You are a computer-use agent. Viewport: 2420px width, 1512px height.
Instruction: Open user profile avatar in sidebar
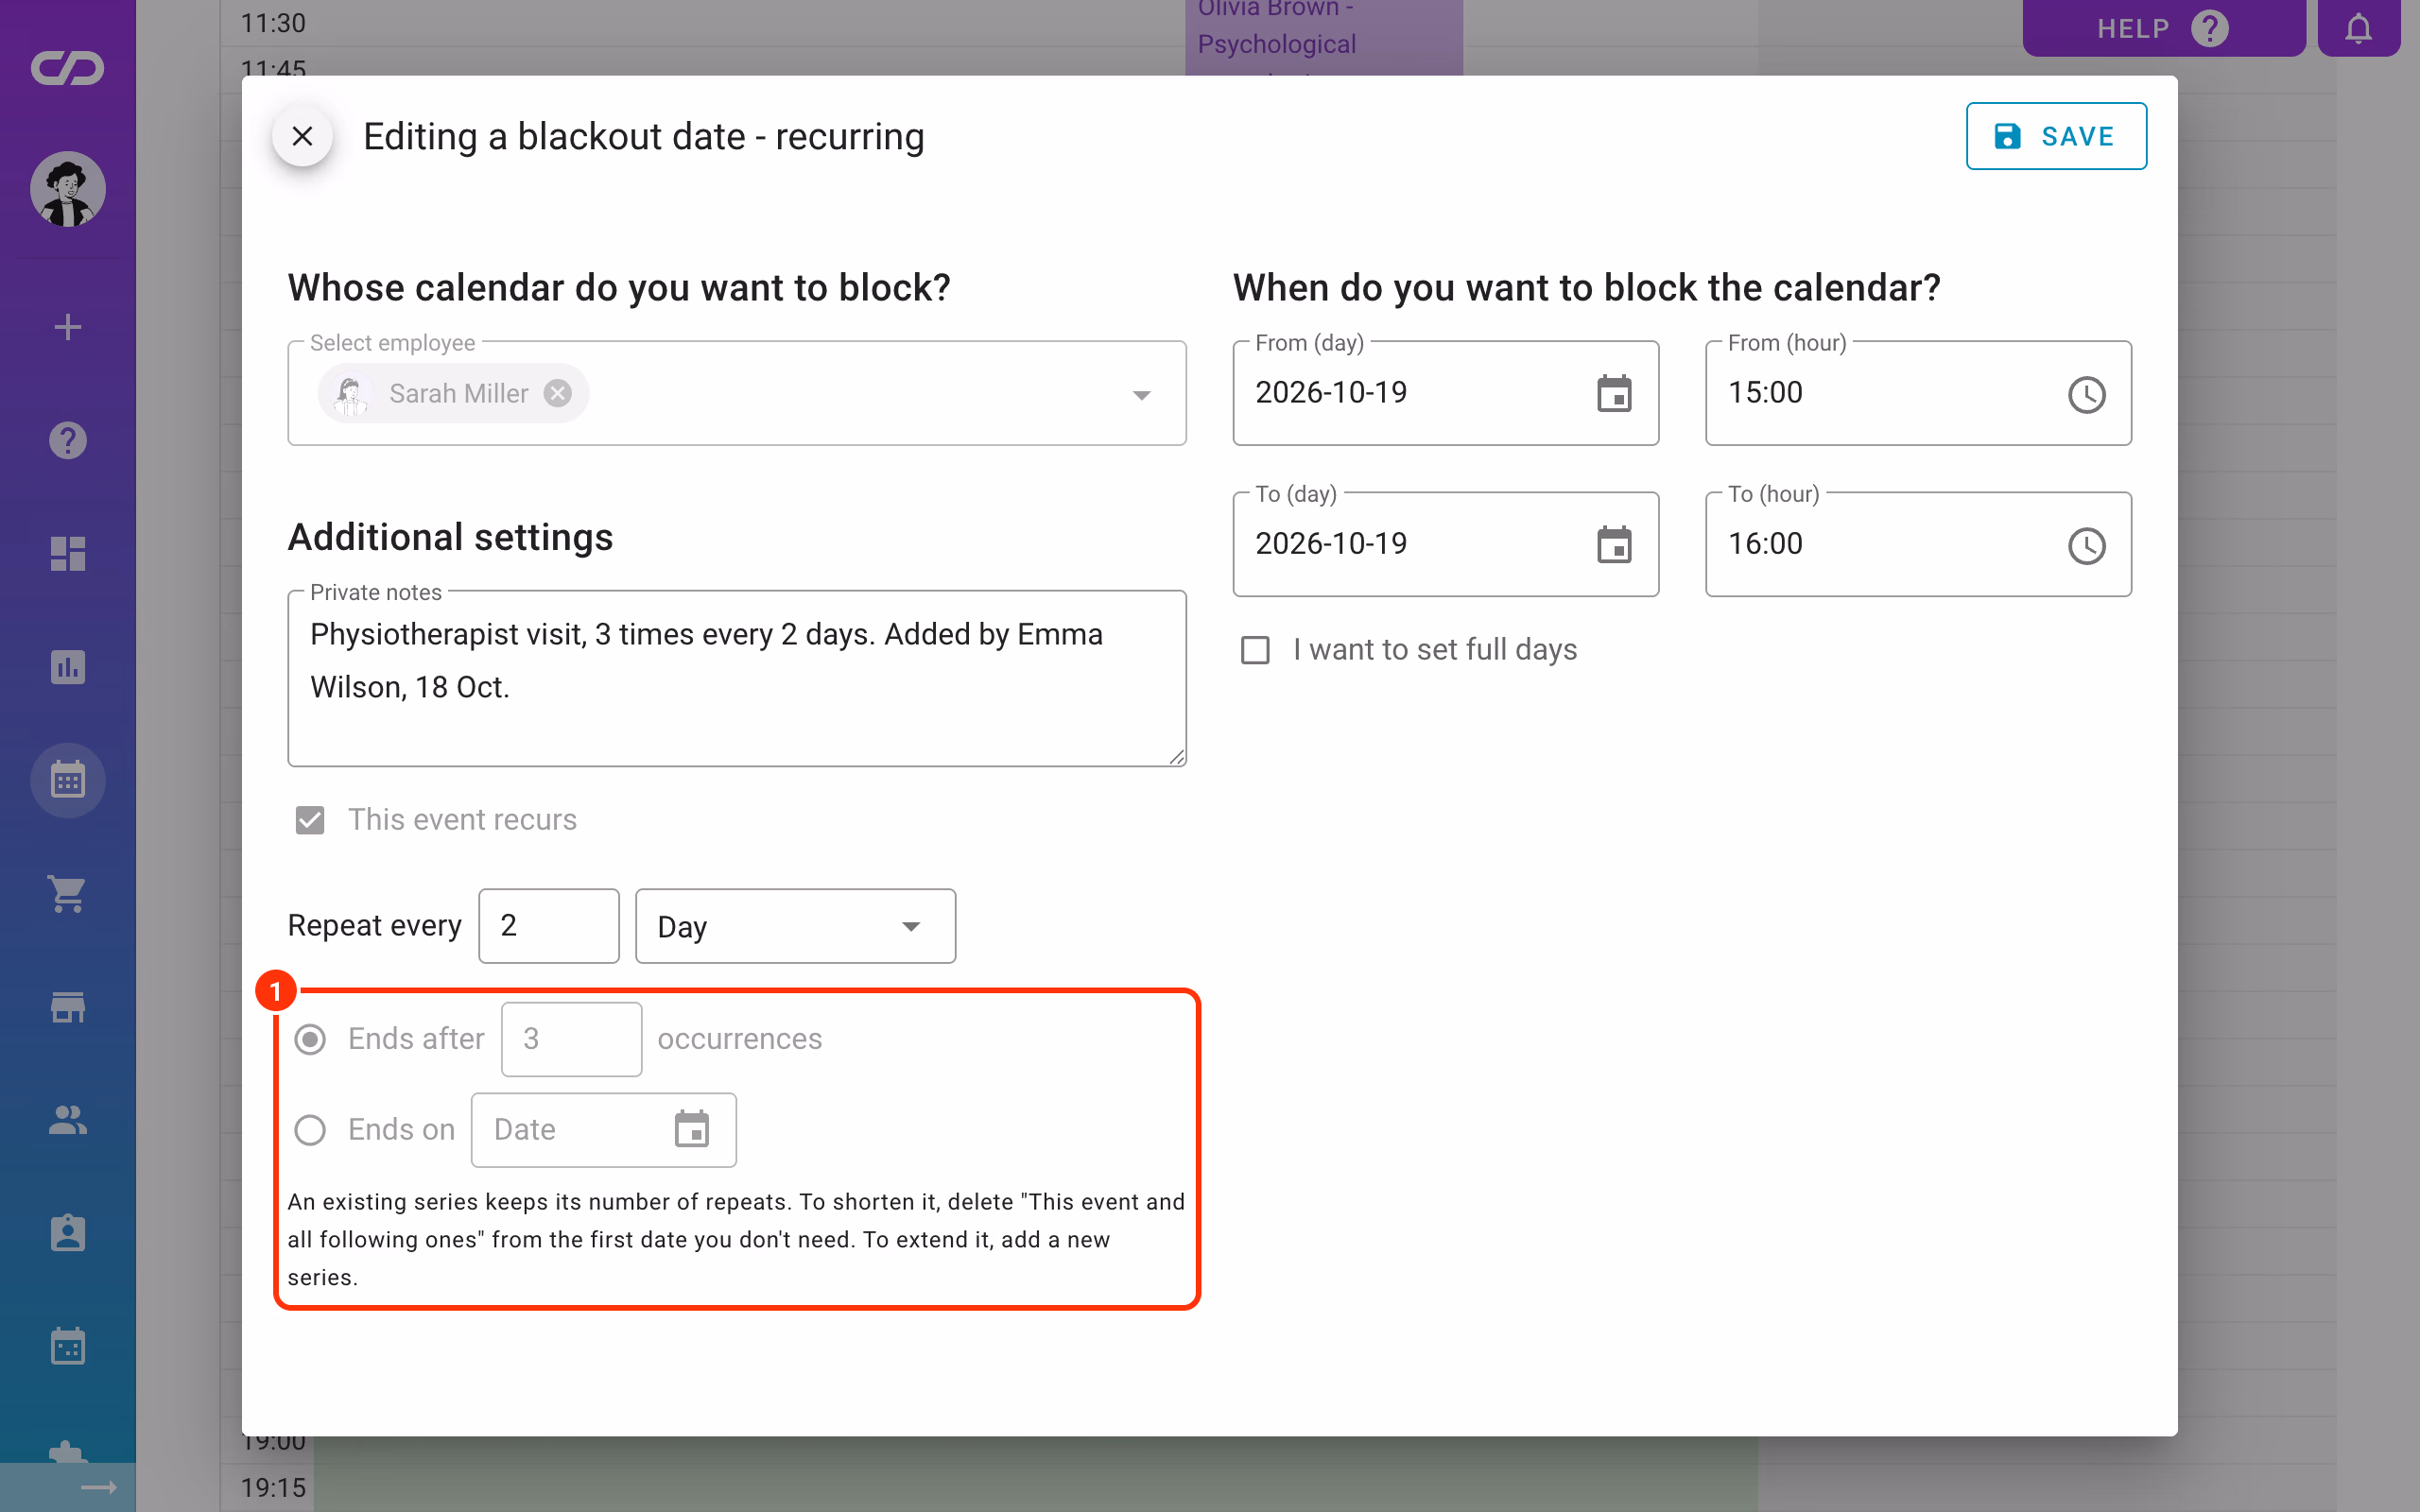click(68, 189)
